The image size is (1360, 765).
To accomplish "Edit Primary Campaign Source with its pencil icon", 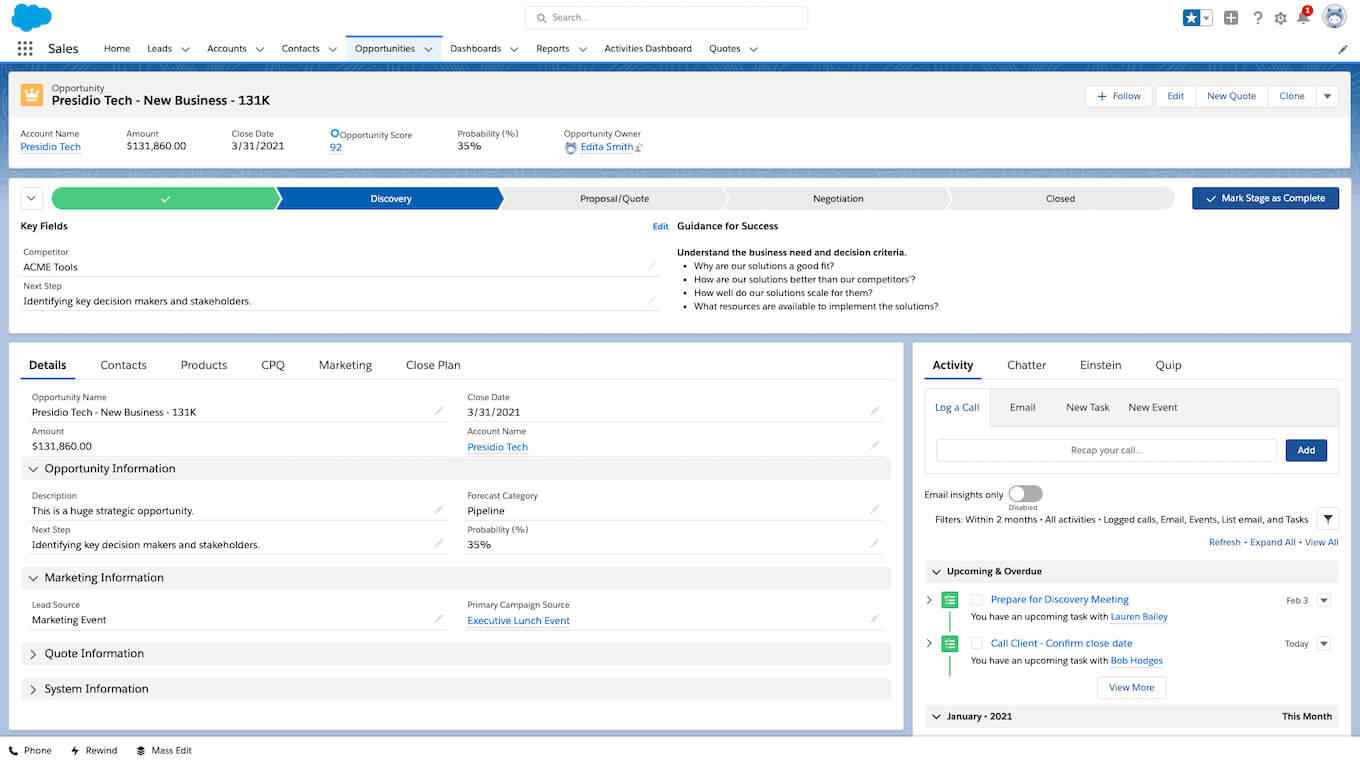I will [875, 619].
